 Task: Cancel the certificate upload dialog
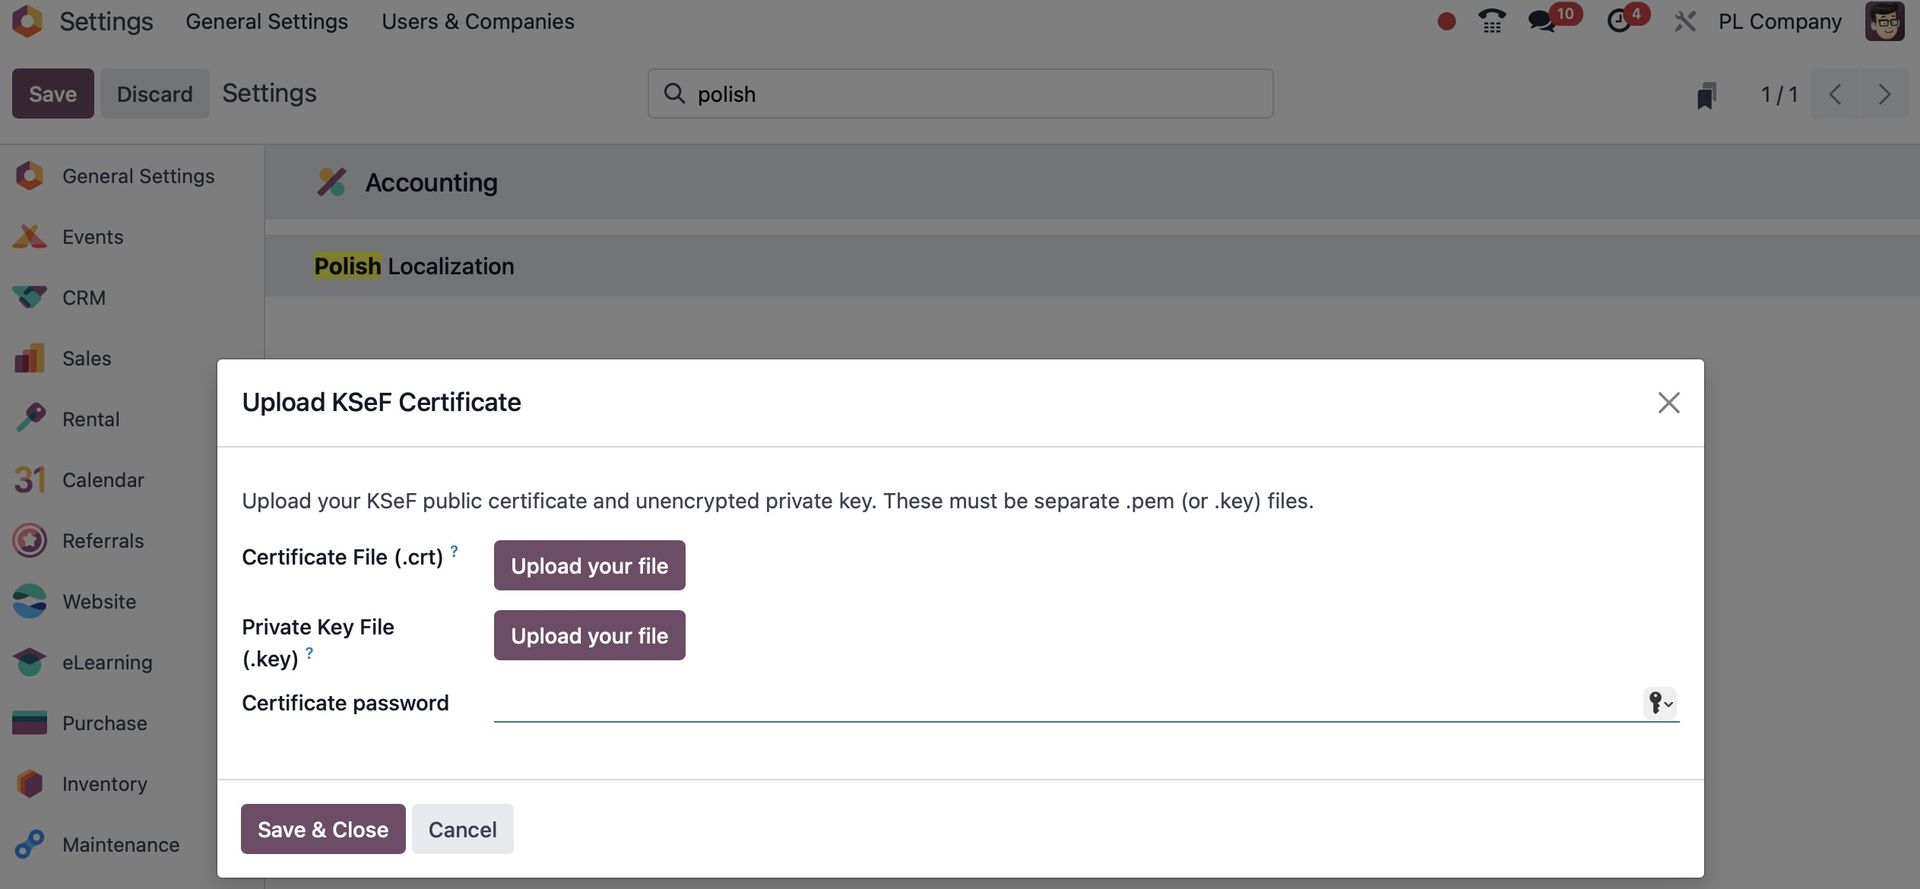coord(462,830)
